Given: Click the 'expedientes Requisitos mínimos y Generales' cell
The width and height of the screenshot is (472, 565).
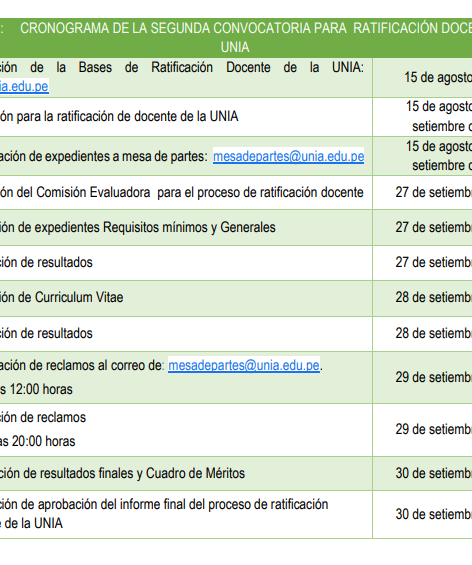Looking at the screenshot, I should 138,227.
